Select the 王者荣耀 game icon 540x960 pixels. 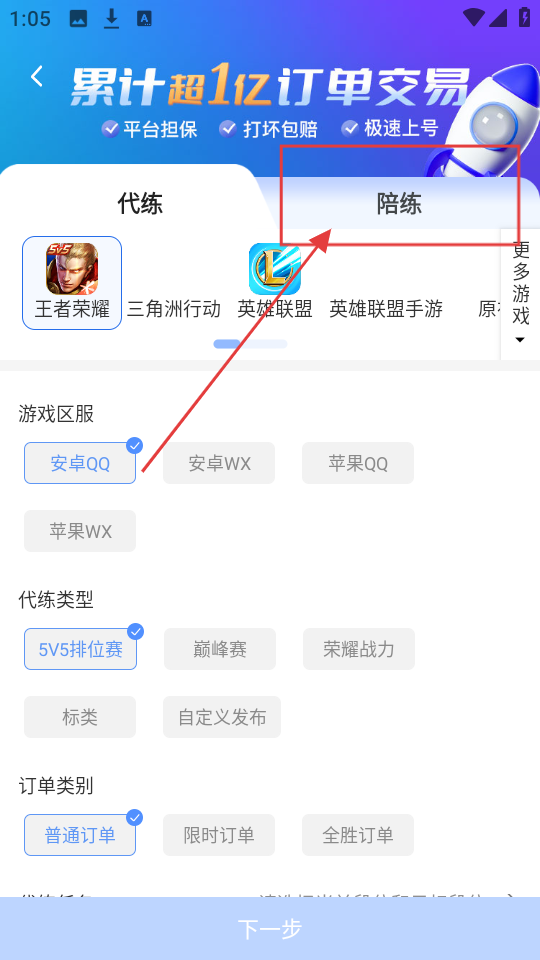coord(72,269)
